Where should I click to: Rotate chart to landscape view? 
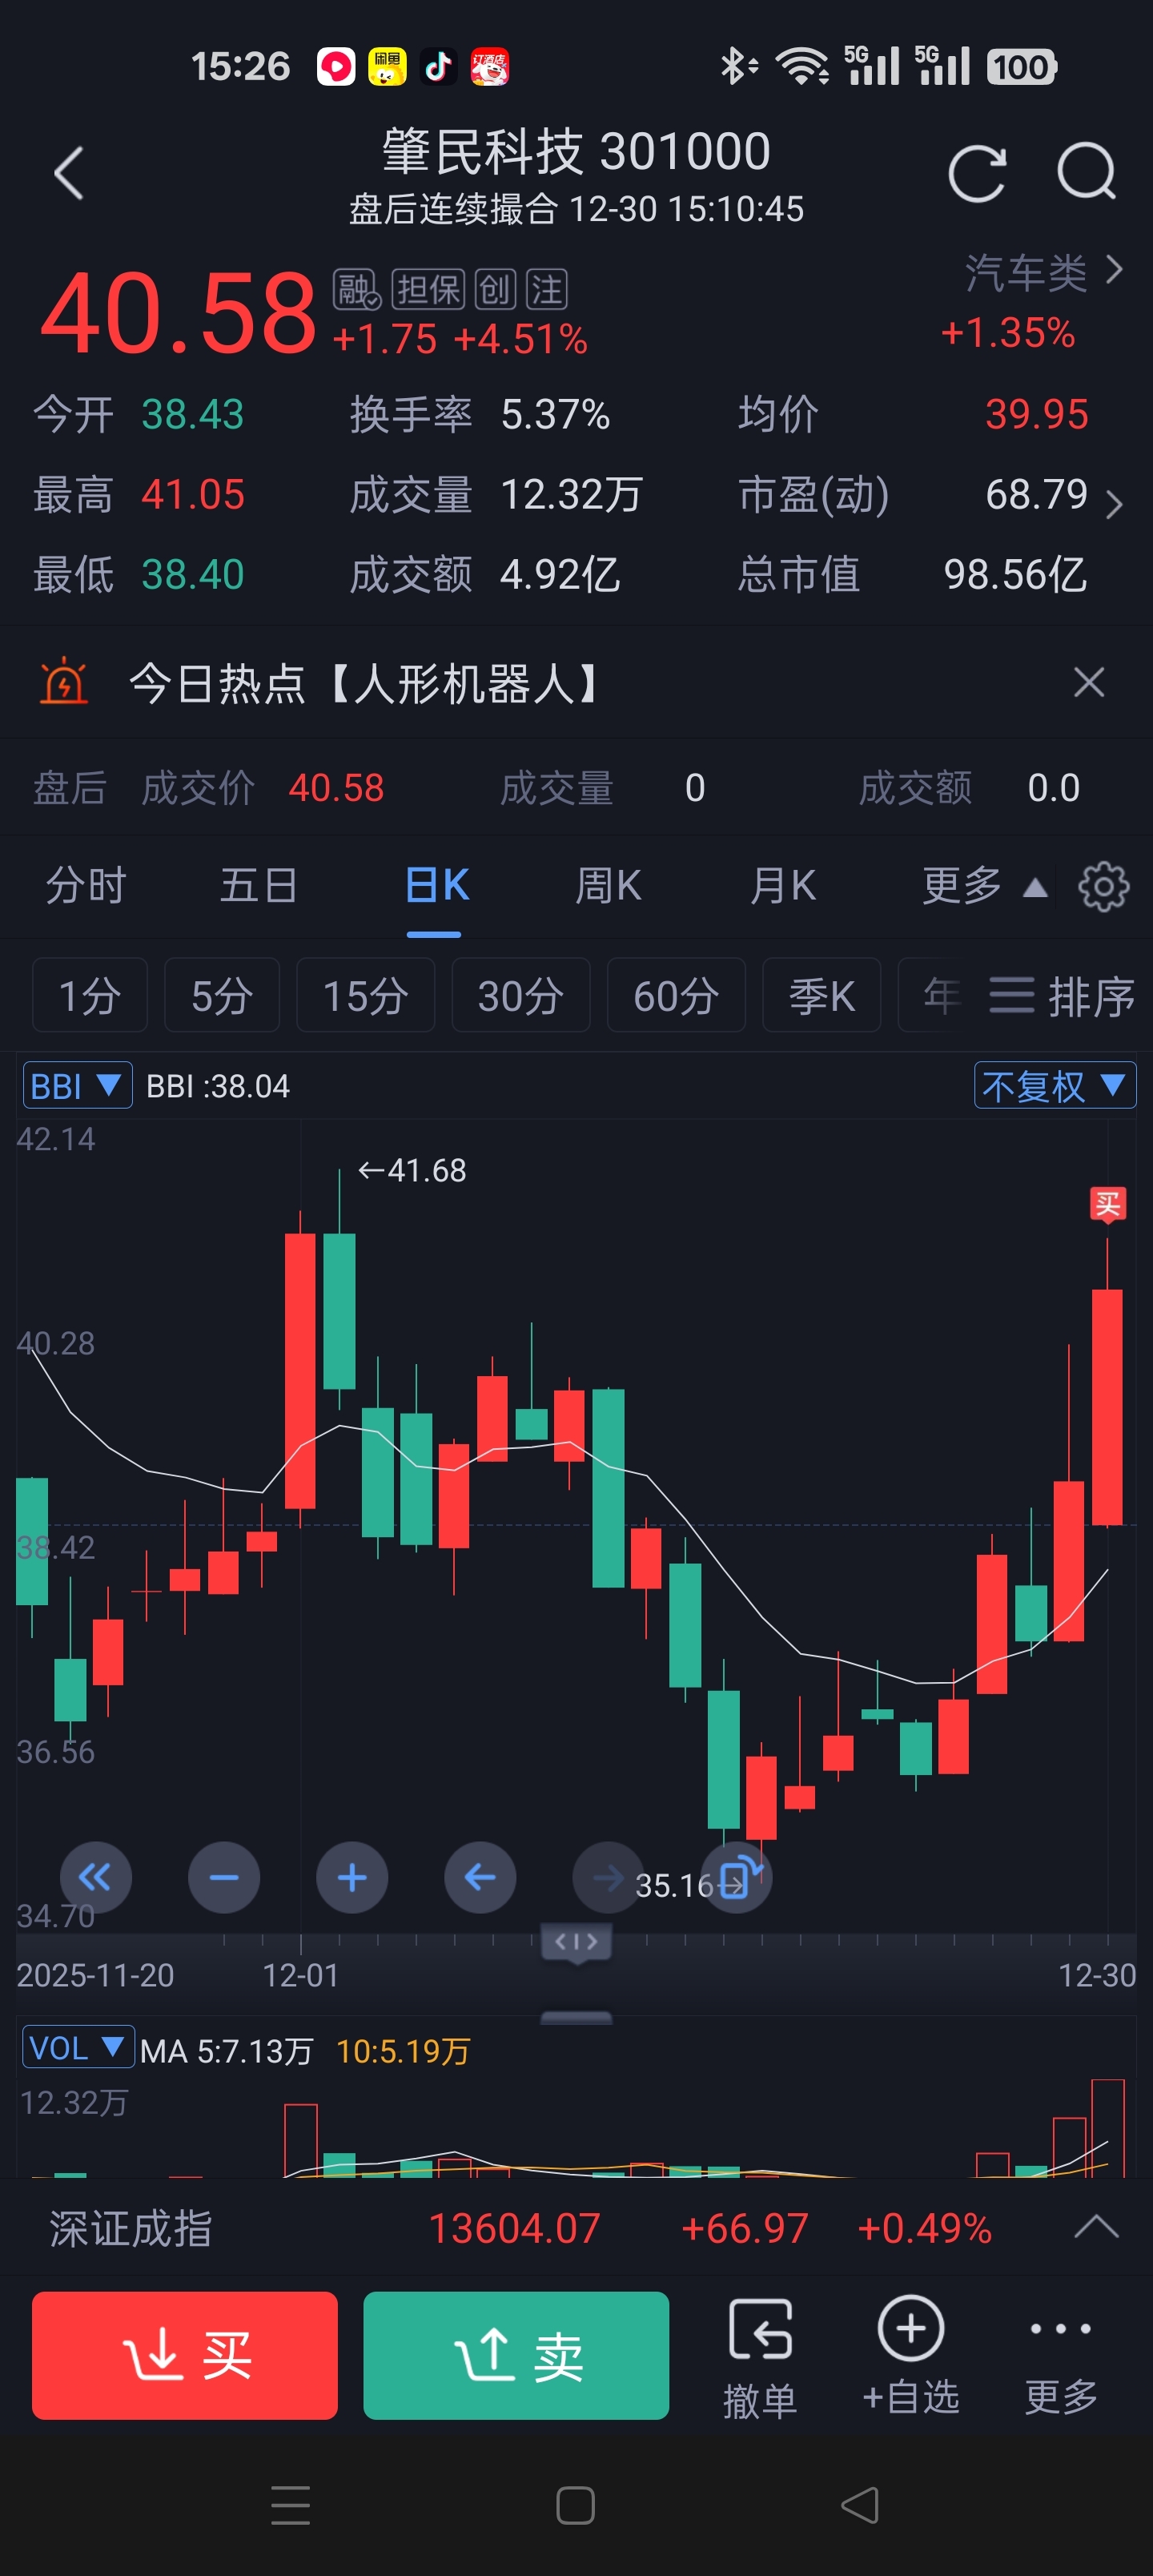coord(737,1878)
